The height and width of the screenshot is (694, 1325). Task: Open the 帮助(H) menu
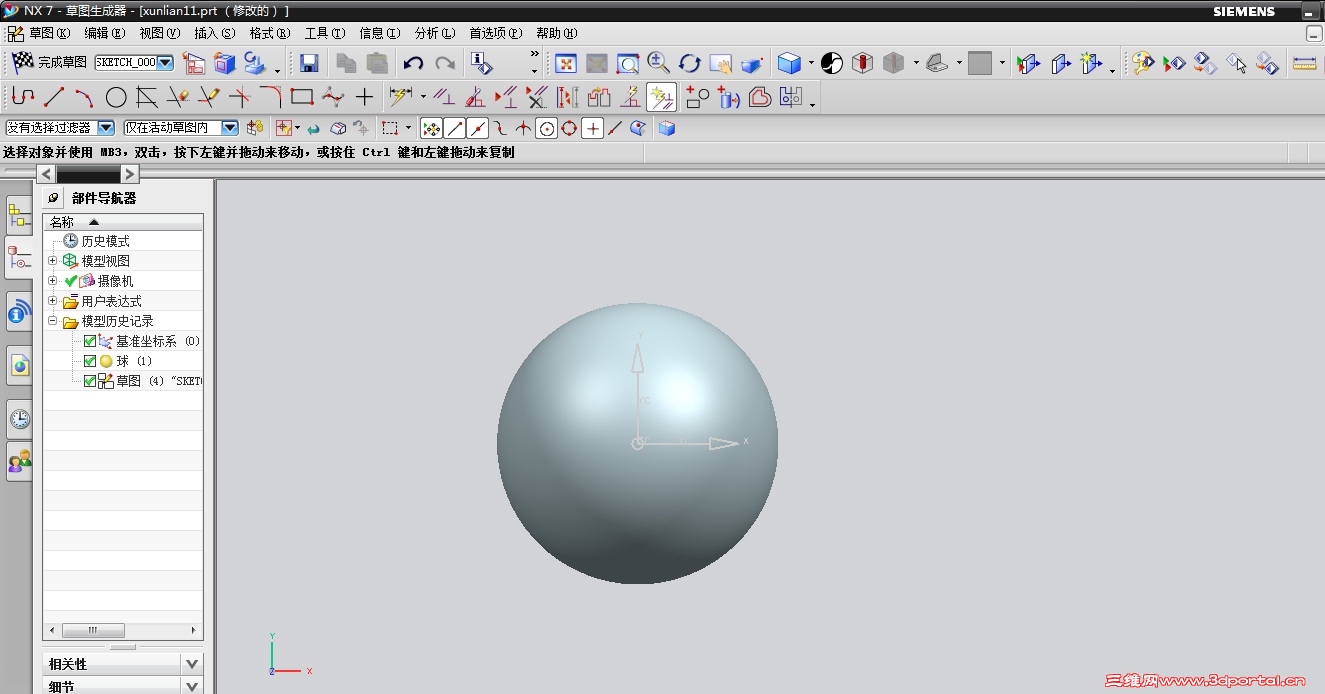(x=557, y=33)
